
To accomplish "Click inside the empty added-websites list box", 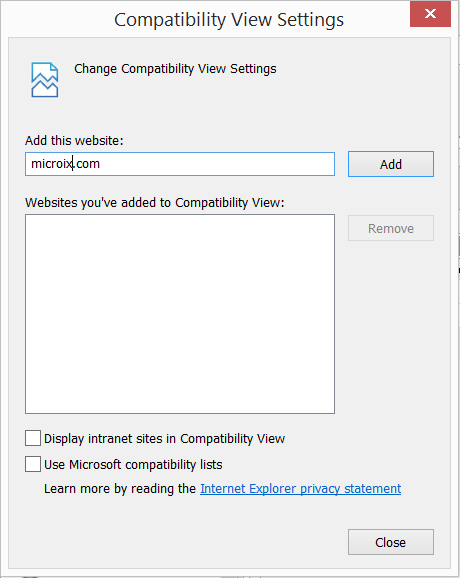I will [x=180, y=314].
